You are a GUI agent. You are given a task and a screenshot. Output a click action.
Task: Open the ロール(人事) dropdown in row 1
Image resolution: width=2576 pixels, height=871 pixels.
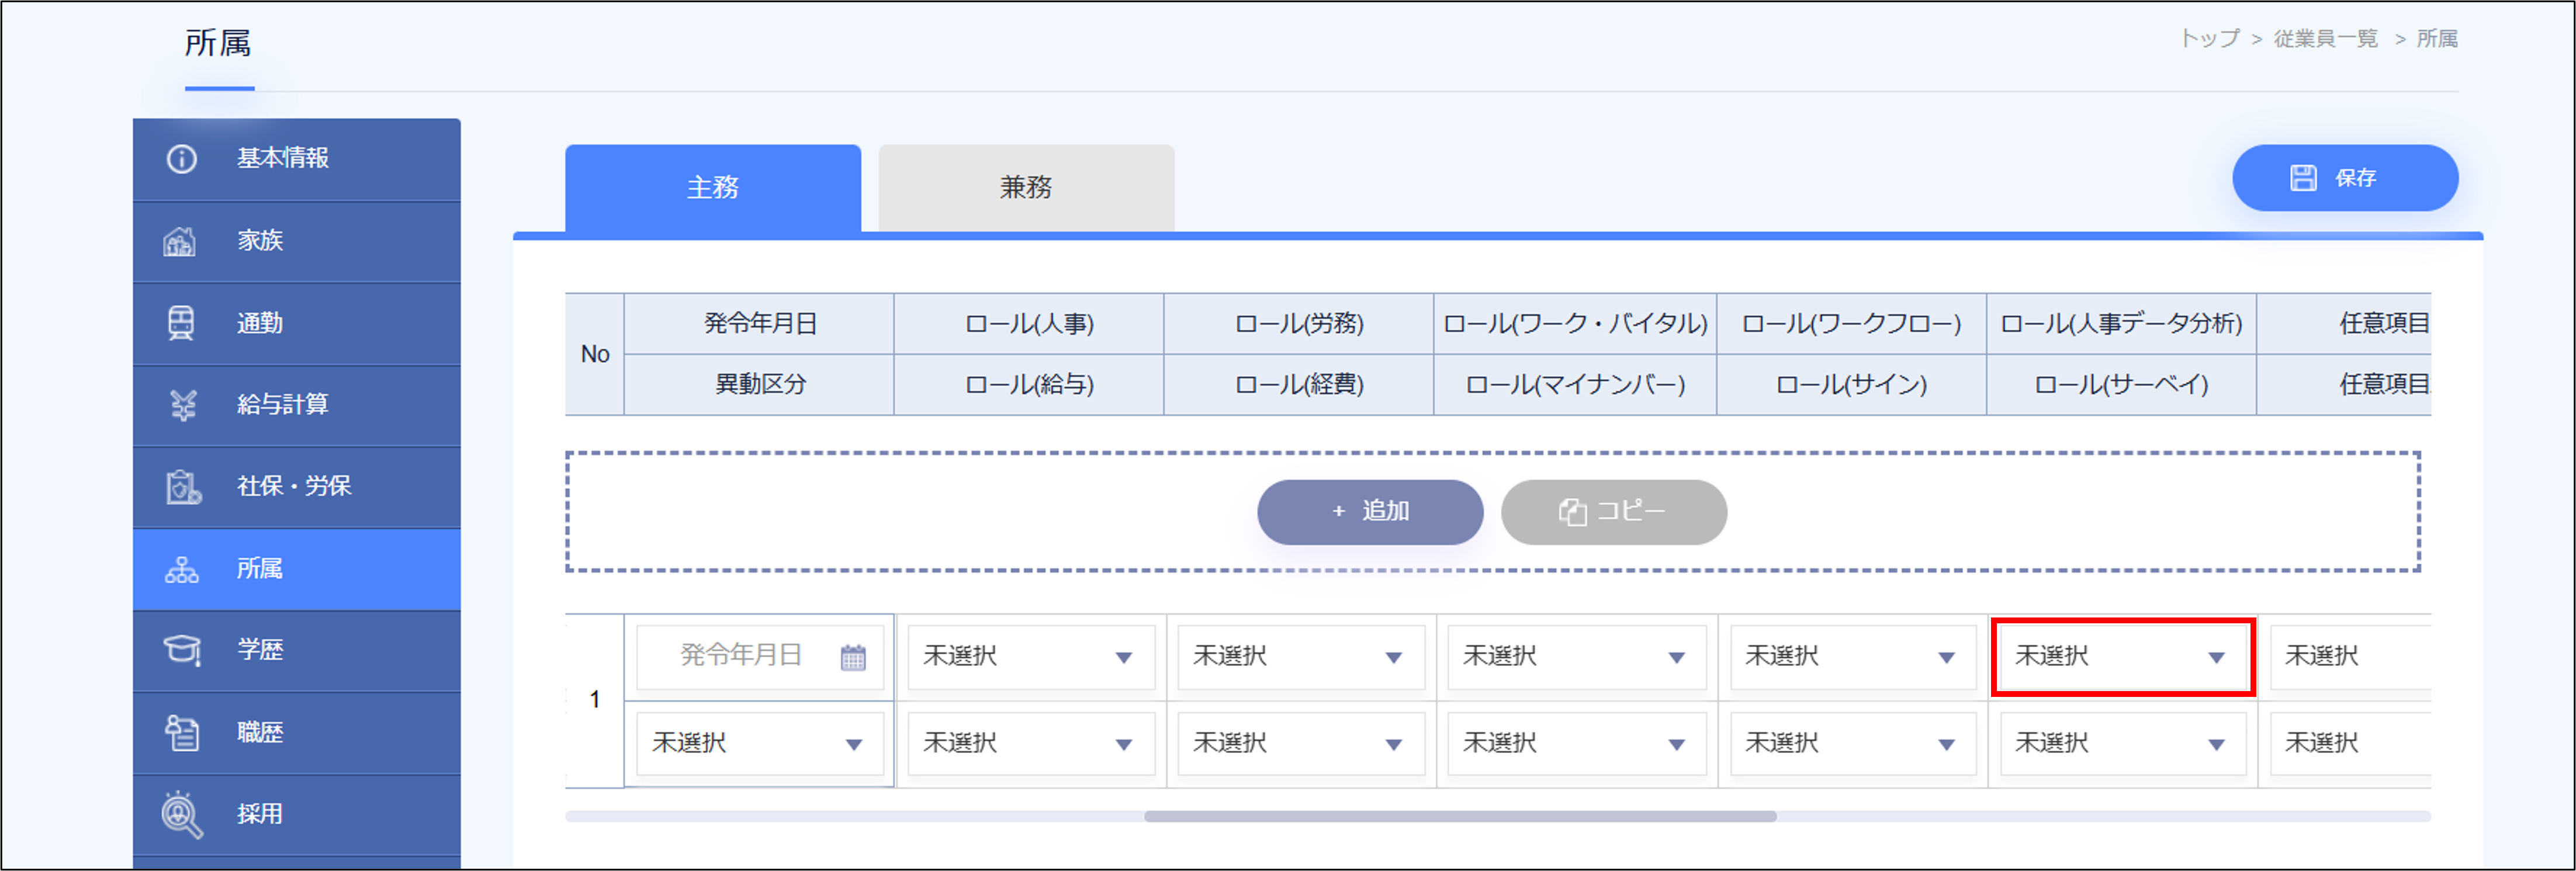pyautogui.click(x=1031, y=657)
